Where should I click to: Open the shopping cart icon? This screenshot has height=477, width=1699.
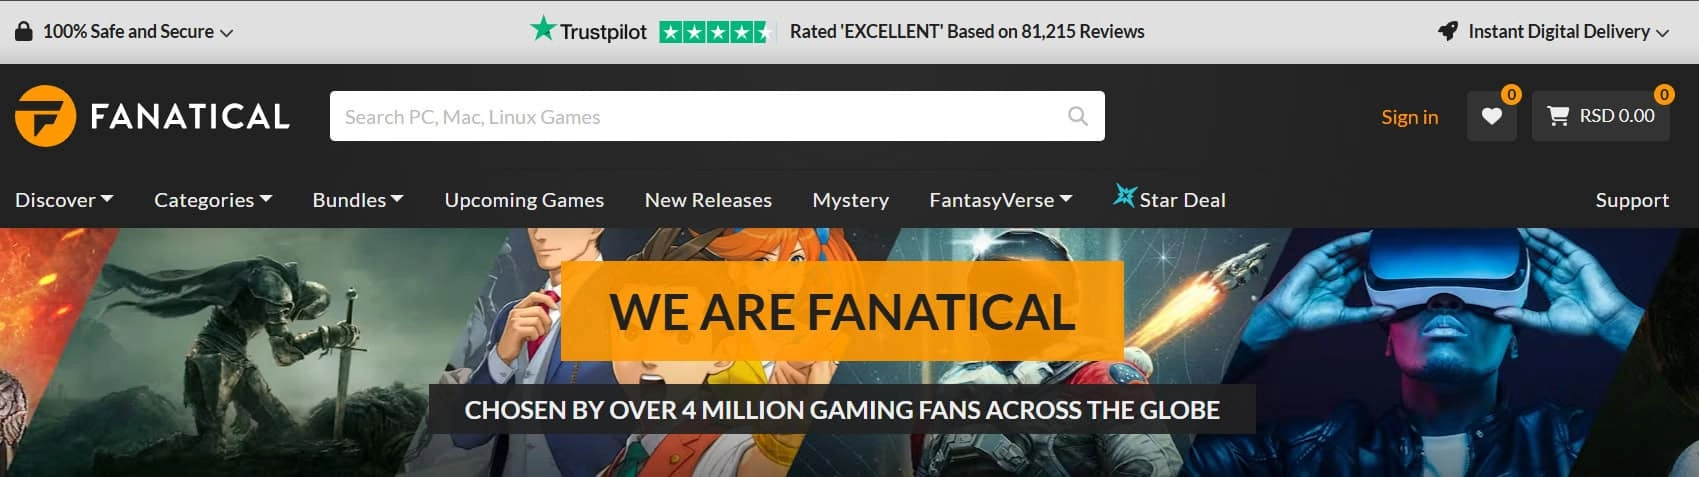(1557, 116)
